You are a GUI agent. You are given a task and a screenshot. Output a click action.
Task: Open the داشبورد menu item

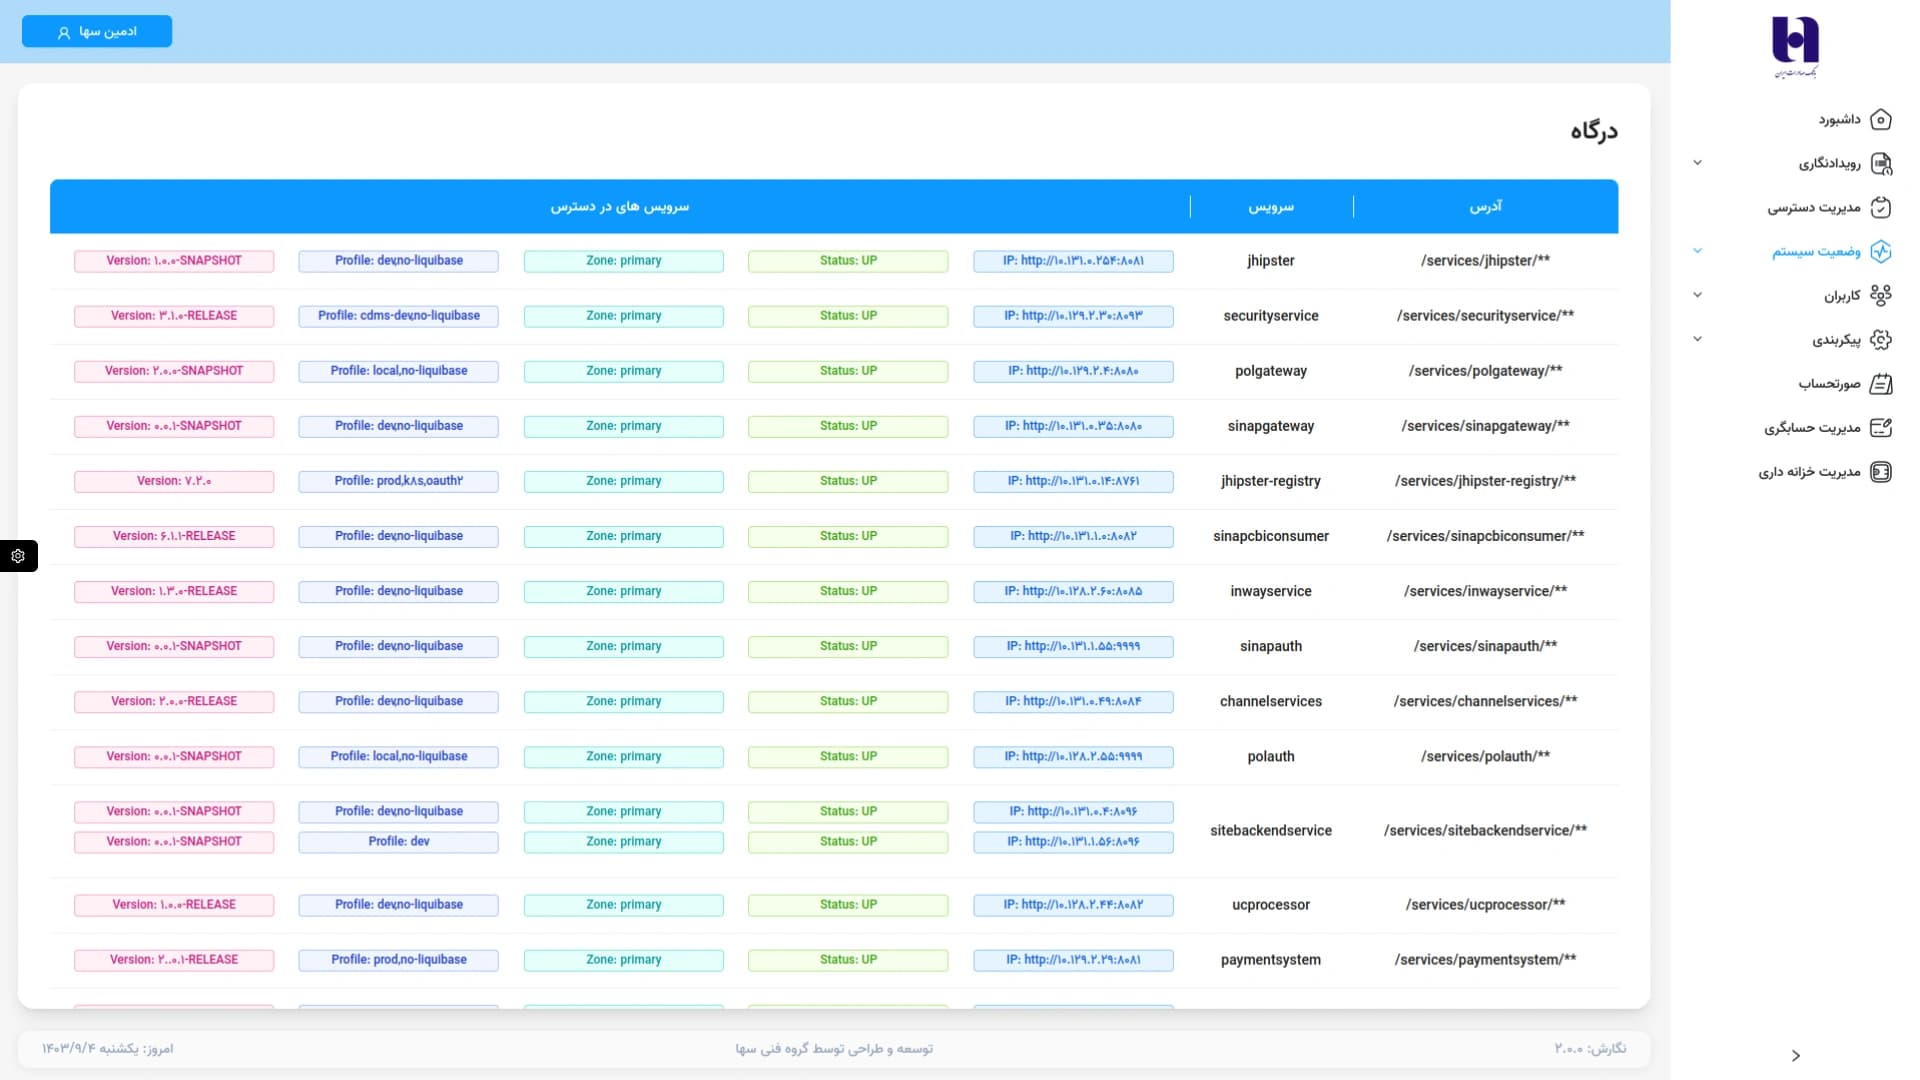coord(1838,120)
